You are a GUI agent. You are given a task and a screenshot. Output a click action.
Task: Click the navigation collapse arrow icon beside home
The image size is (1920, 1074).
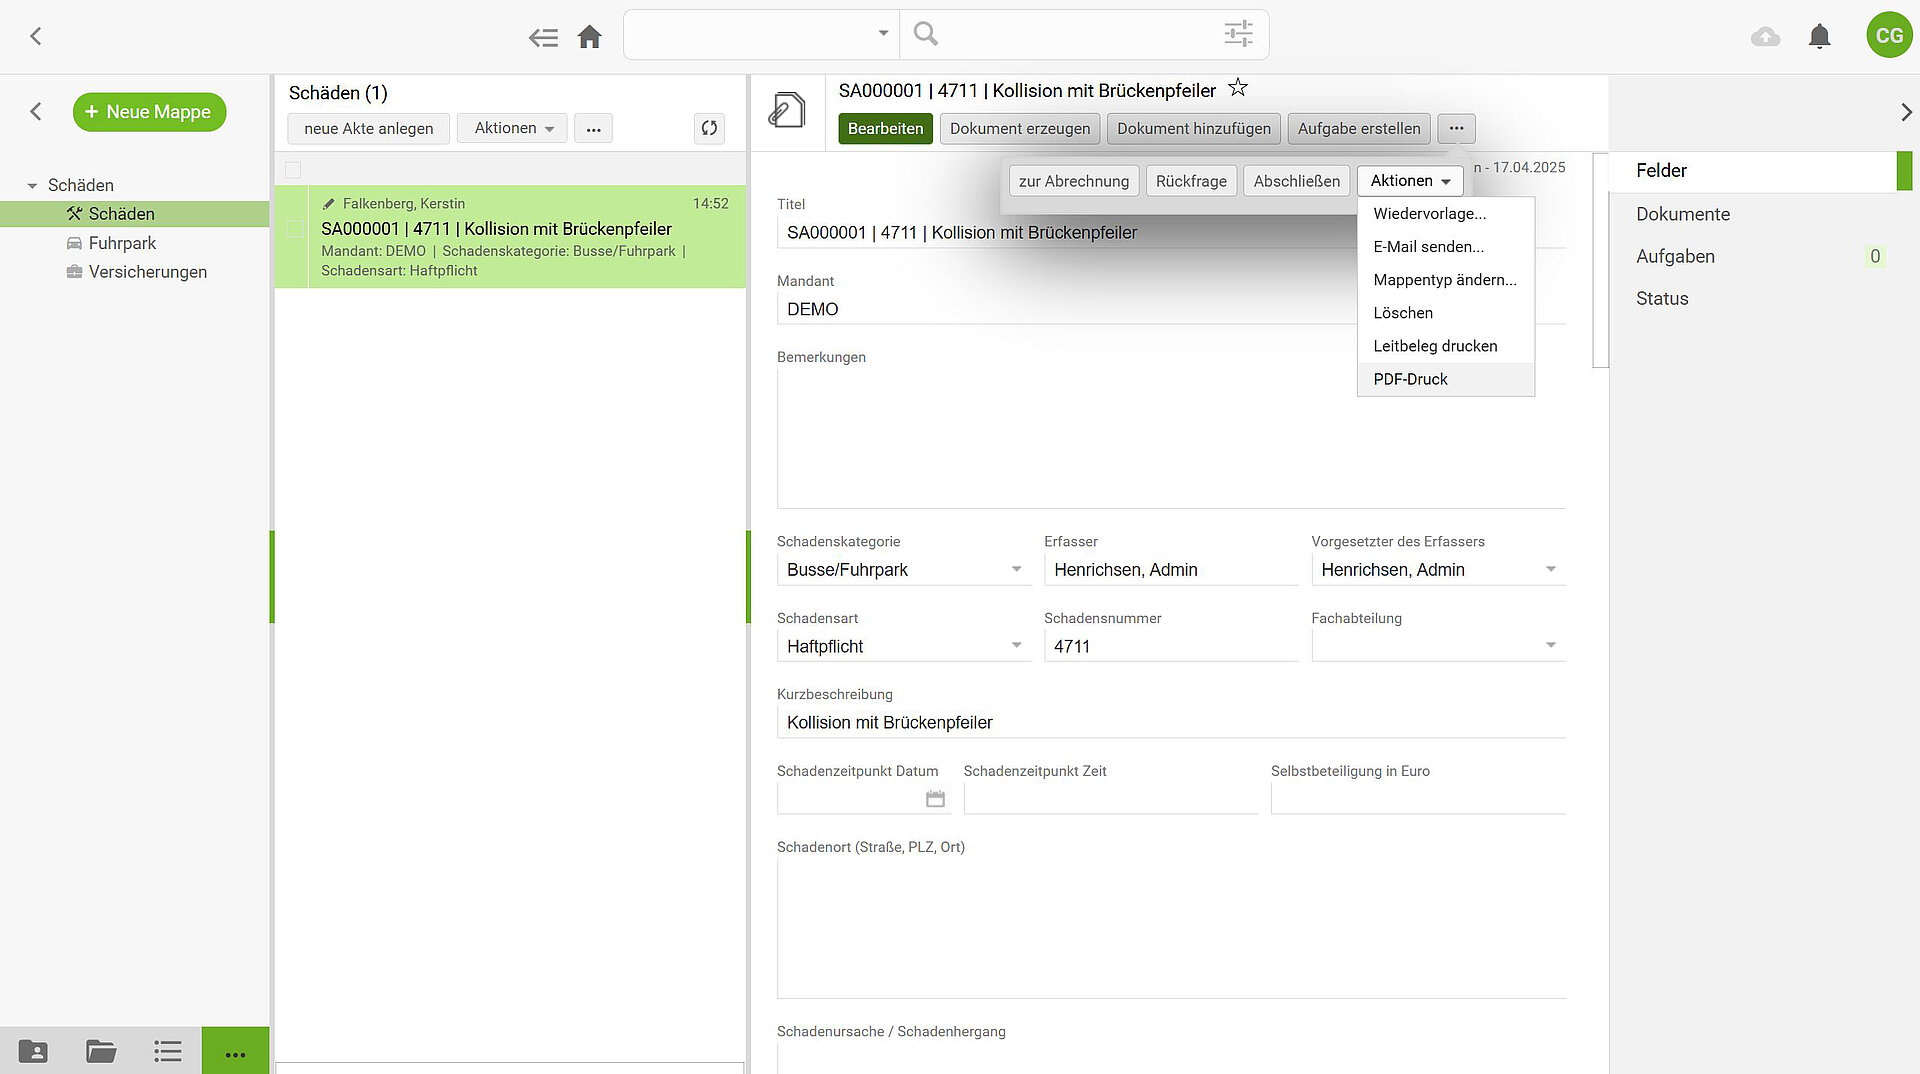(x=543, y=37)
